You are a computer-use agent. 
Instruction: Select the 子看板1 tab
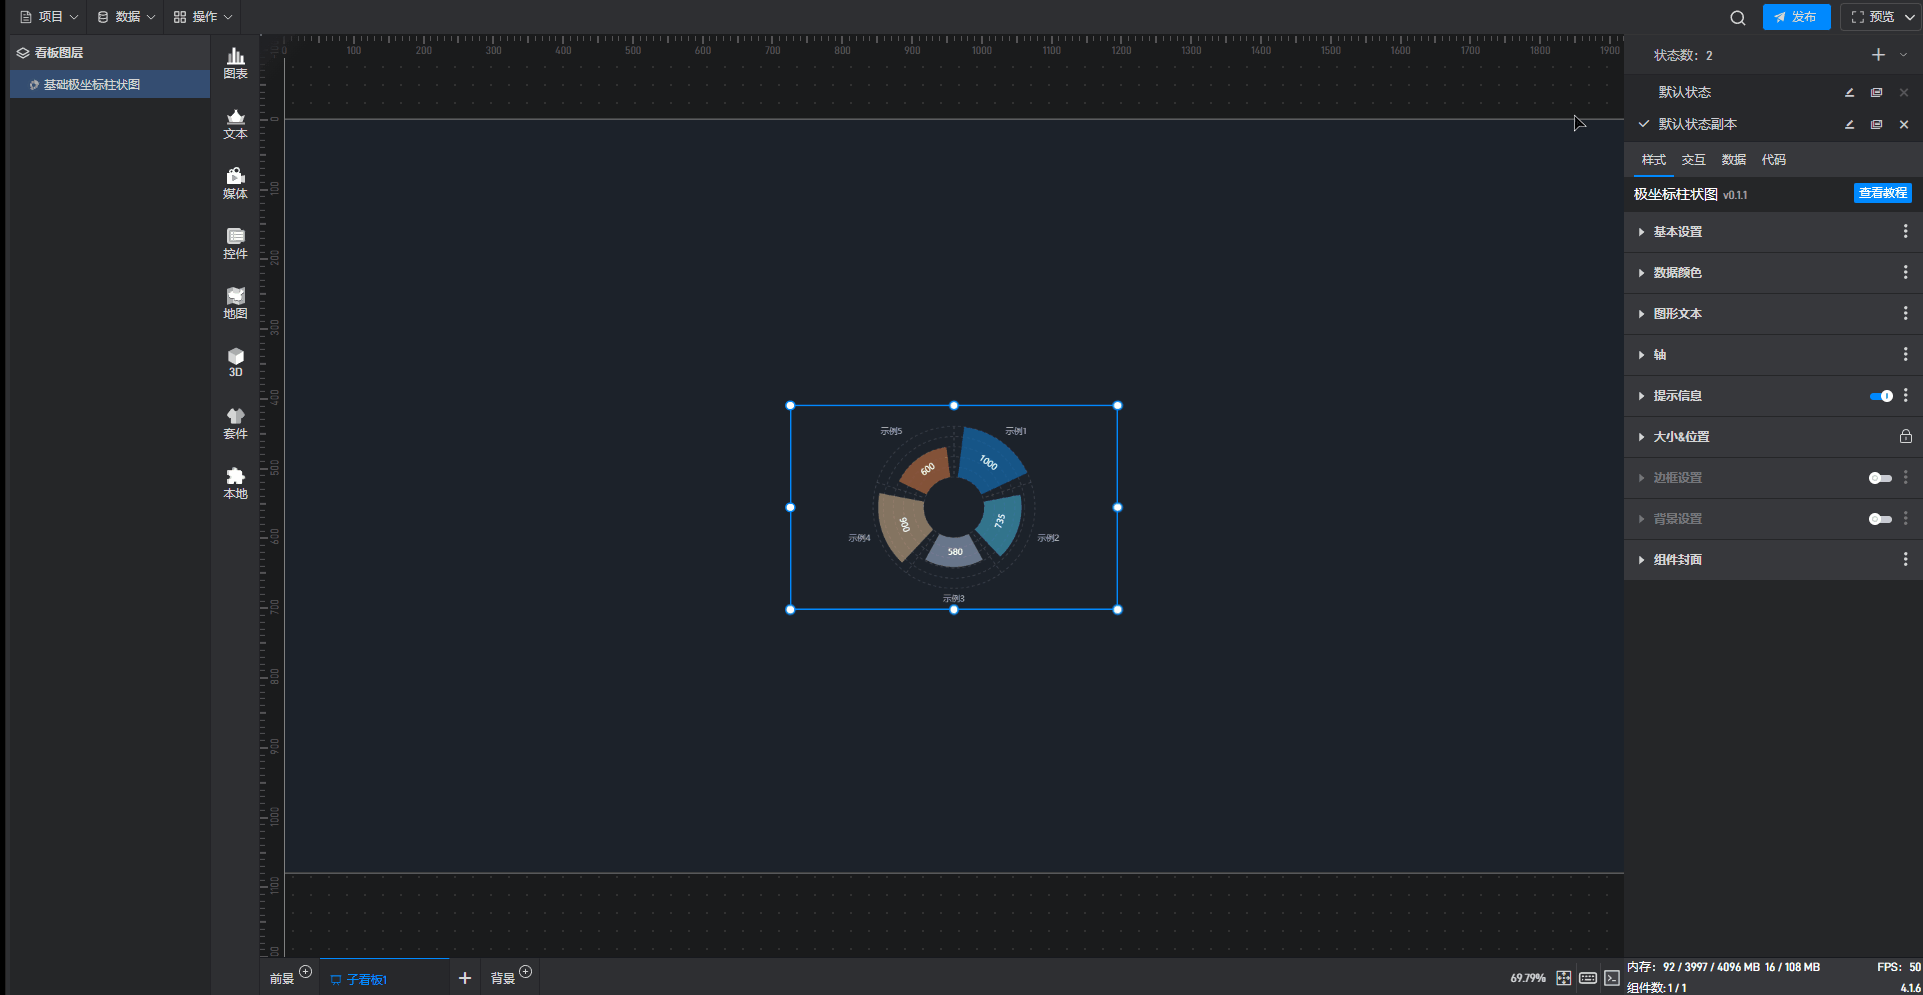(384, 978)
